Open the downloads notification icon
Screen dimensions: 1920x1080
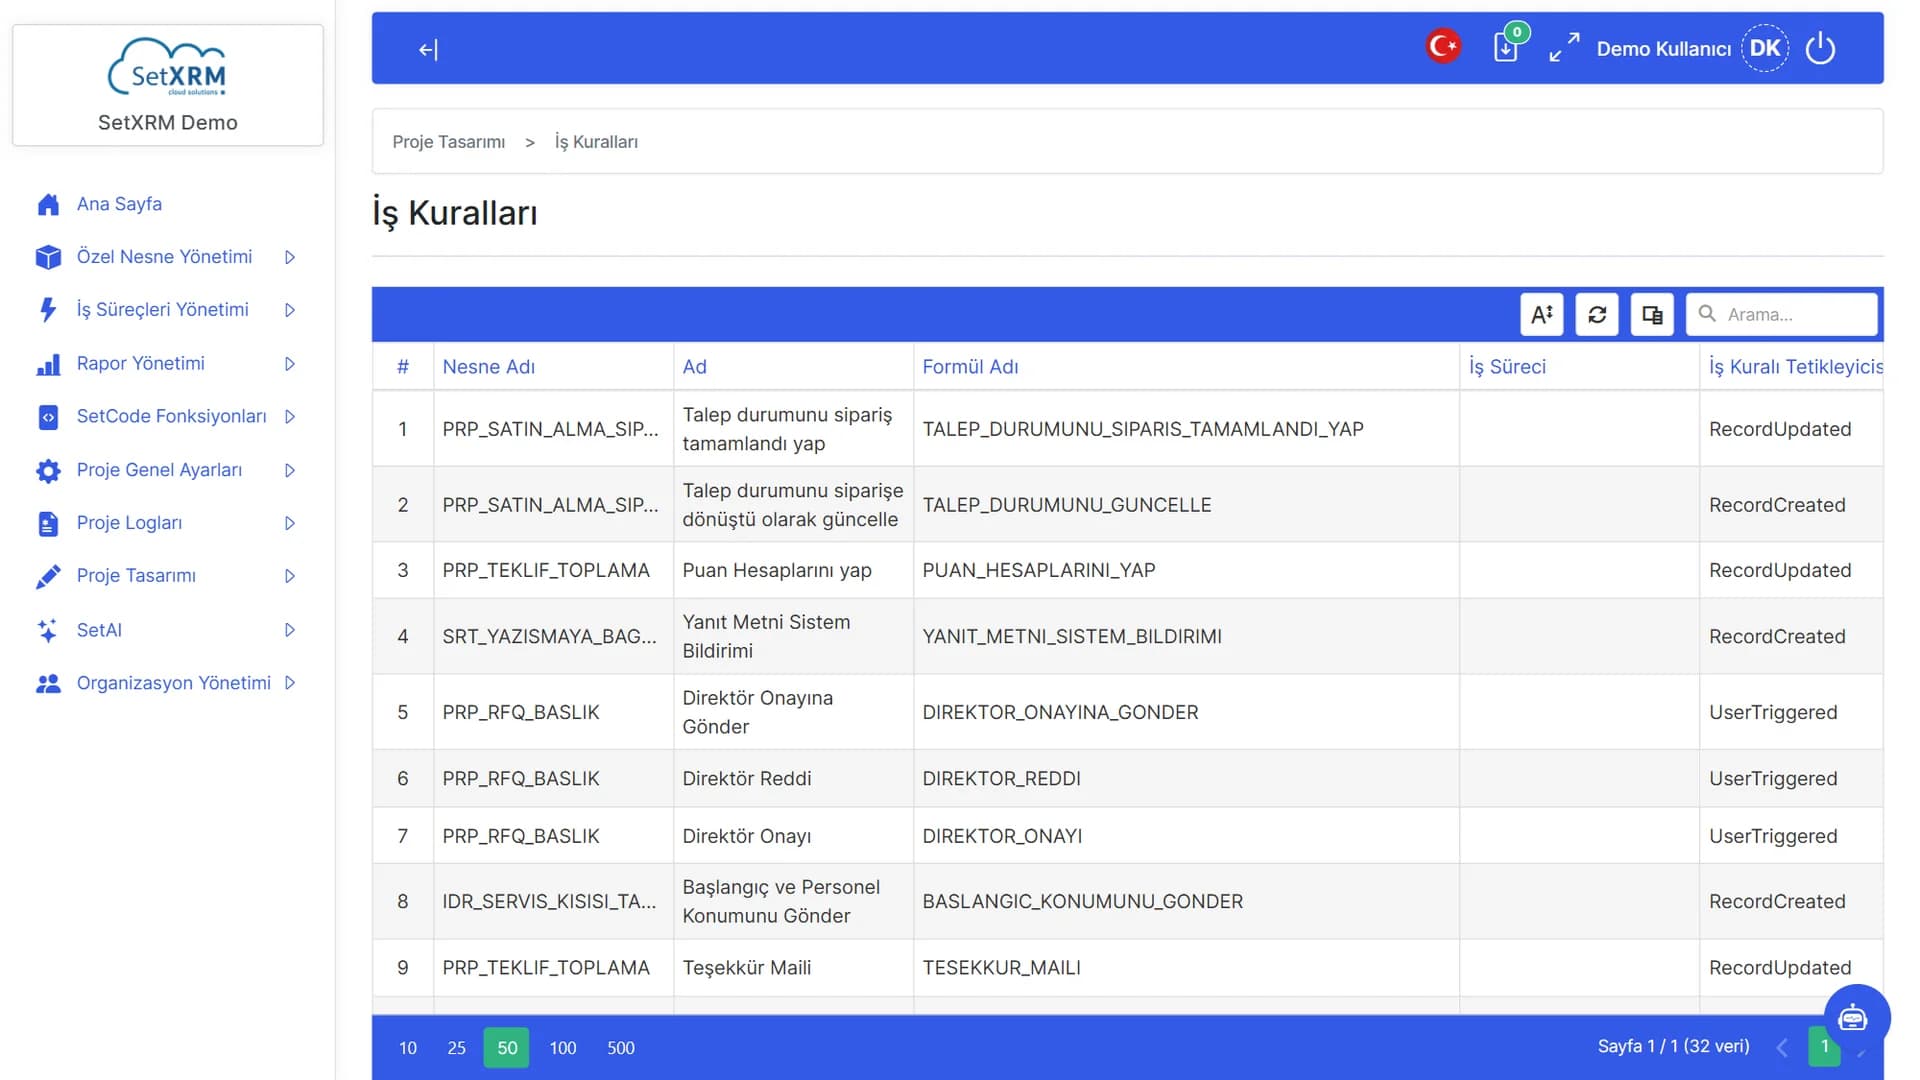(x=1506, y=47)
